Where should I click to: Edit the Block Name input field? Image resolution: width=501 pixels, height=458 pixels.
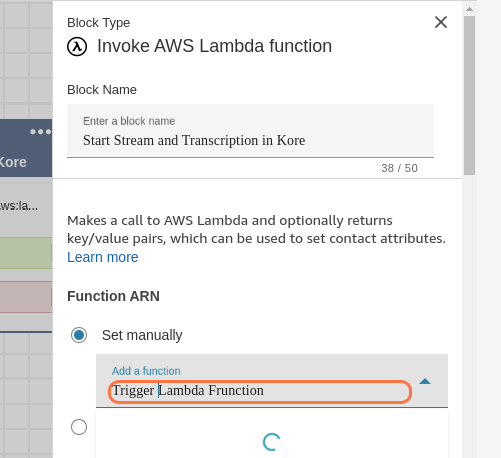click(250, 131)
